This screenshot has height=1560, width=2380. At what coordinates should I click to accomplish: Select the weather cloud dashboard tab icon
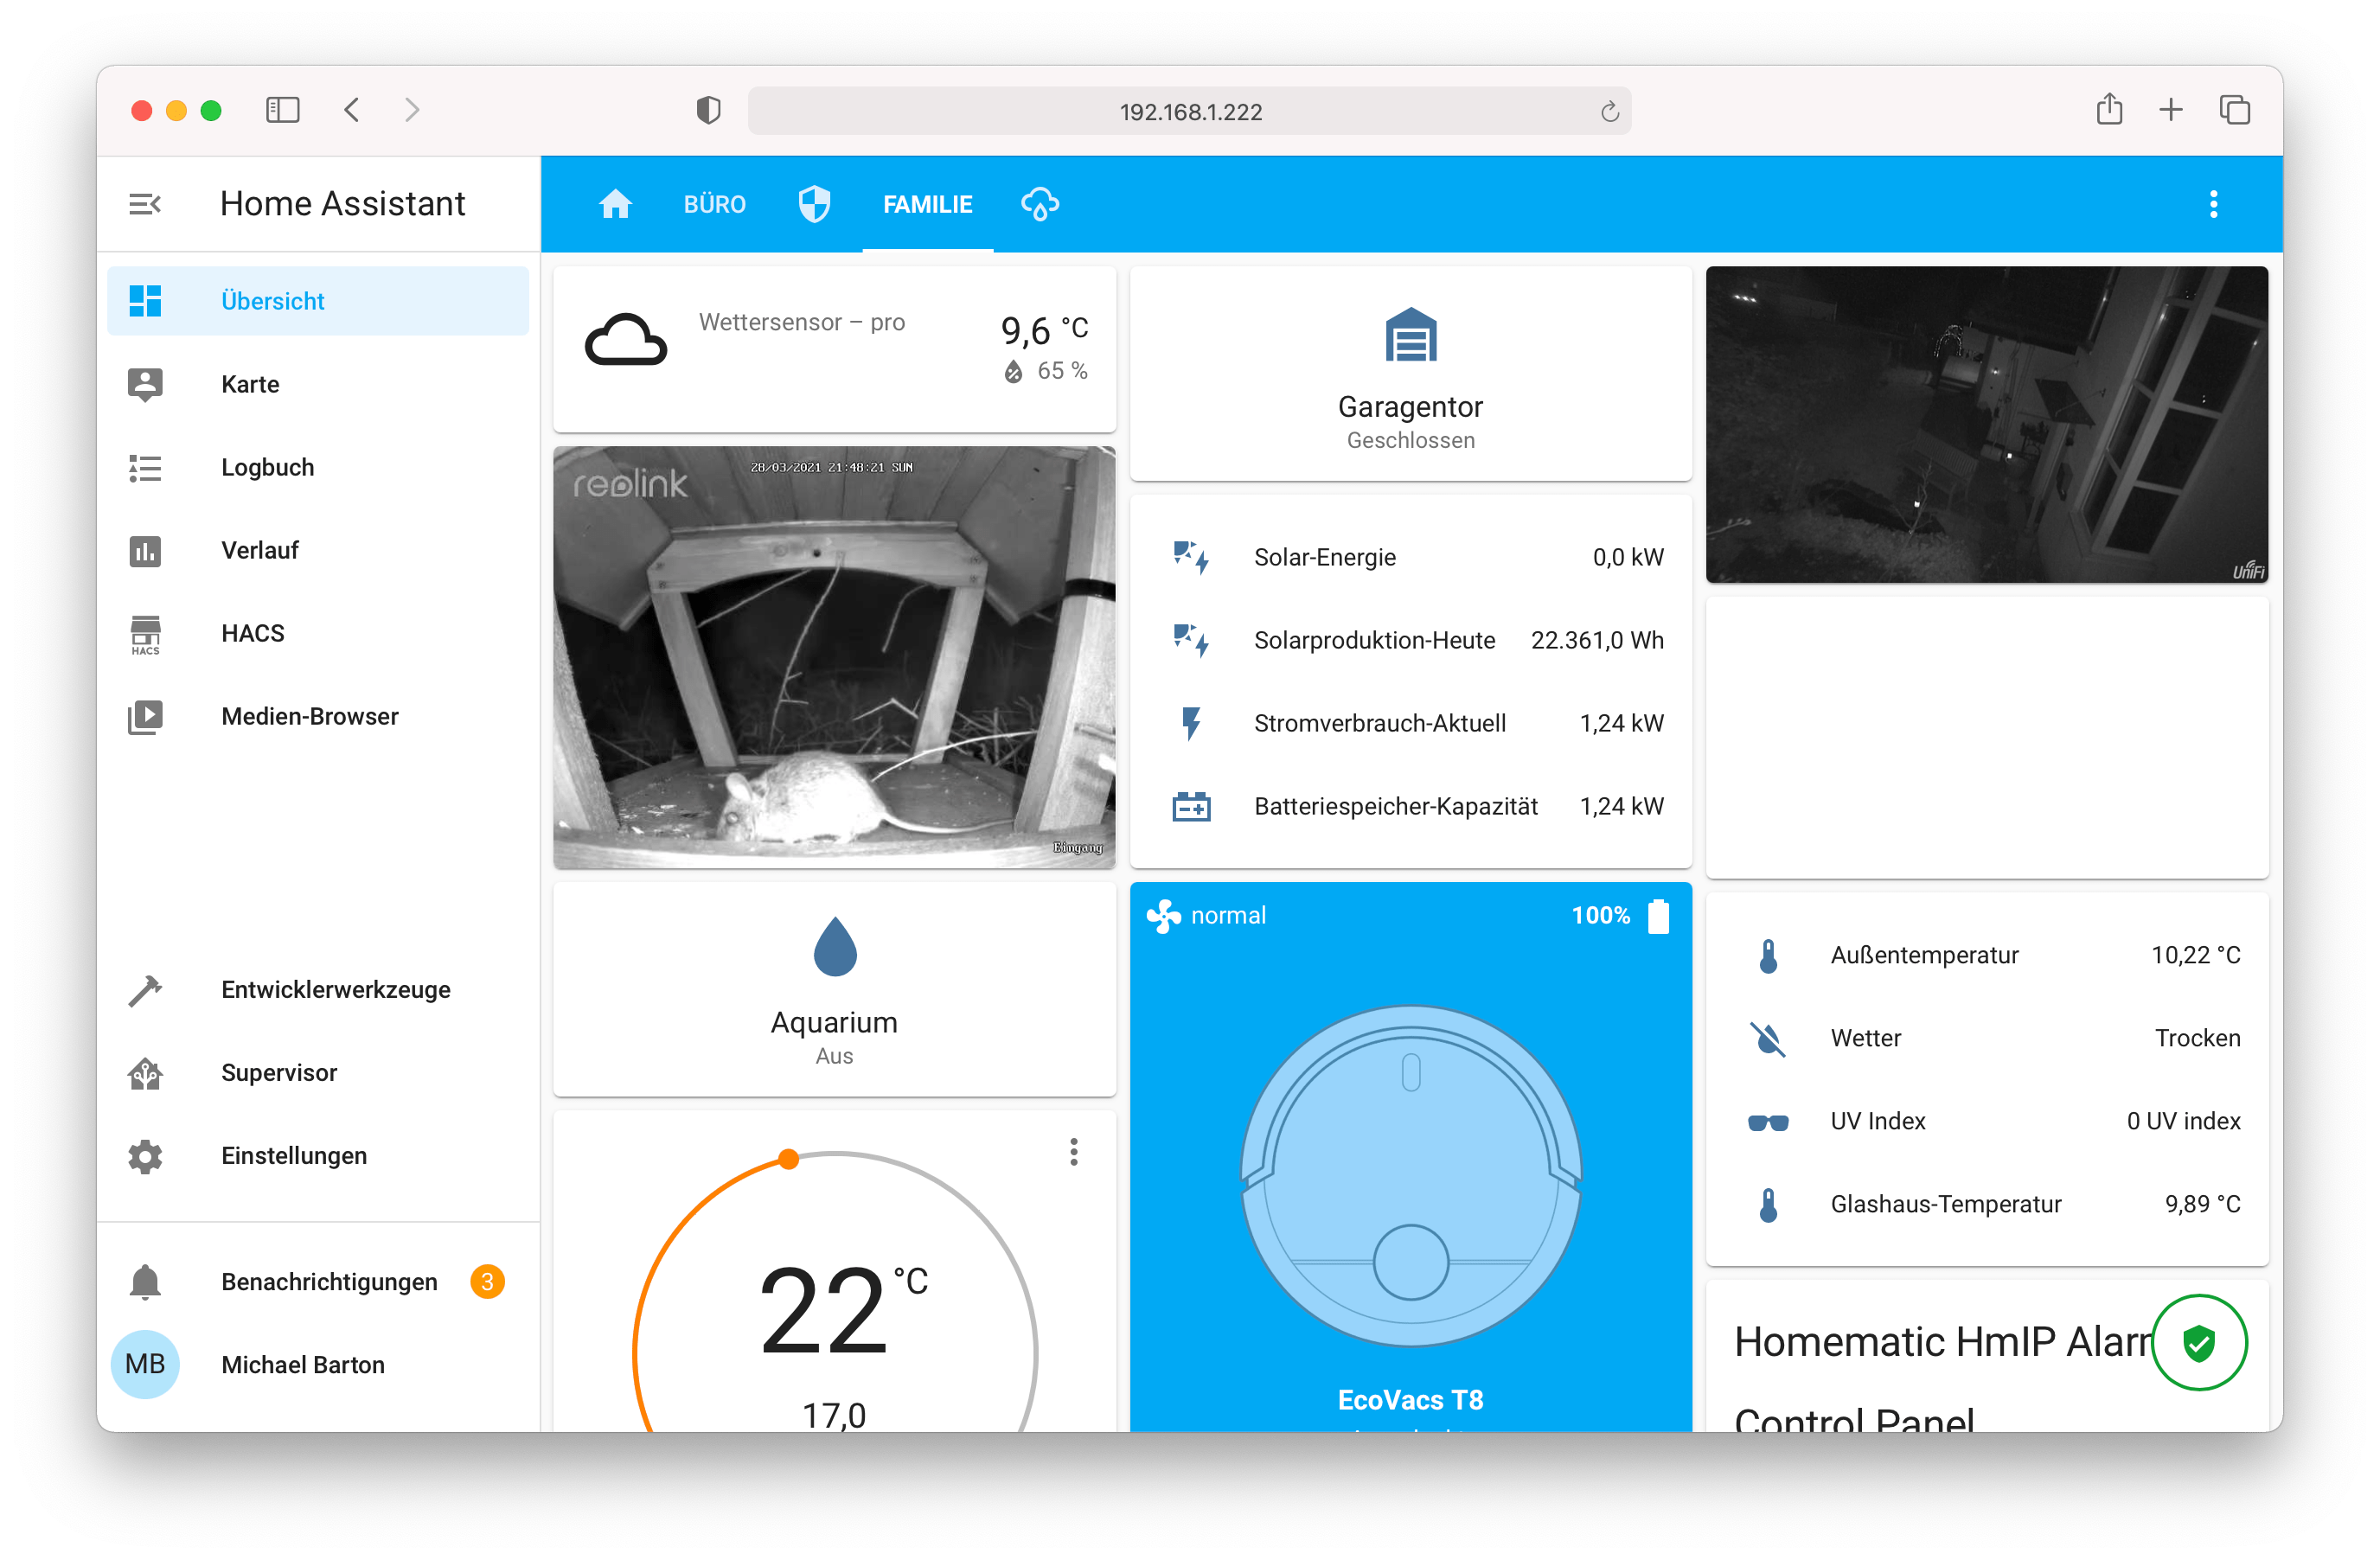(1040, 203)
